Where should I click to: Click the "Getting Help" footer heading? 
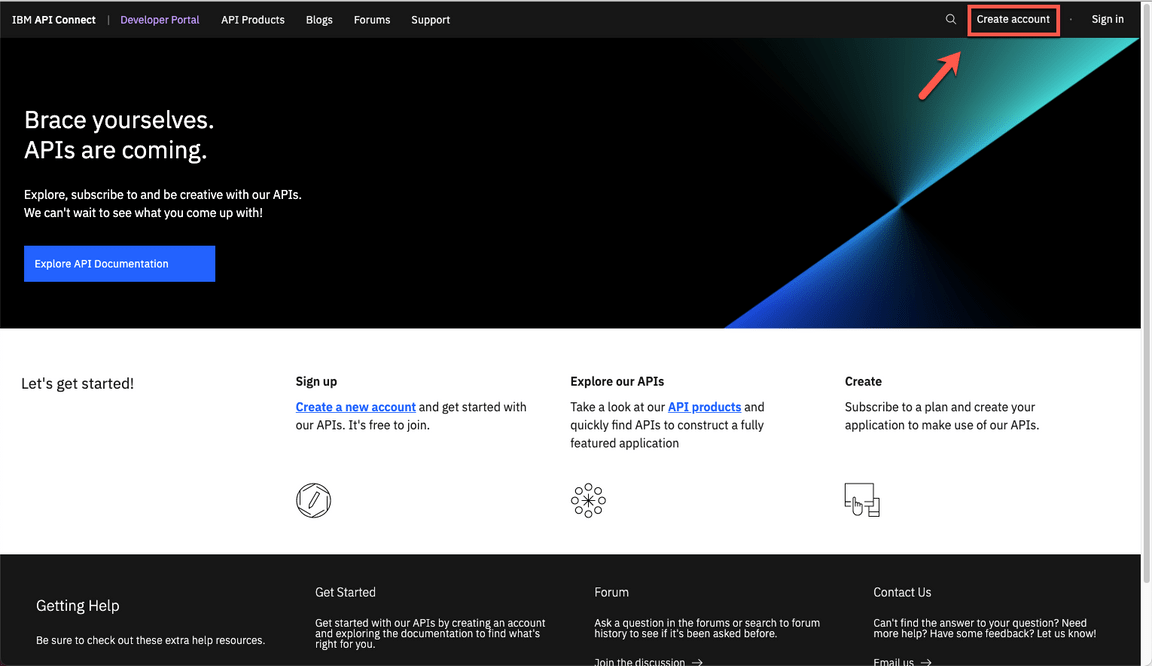[x=78, y=606]
